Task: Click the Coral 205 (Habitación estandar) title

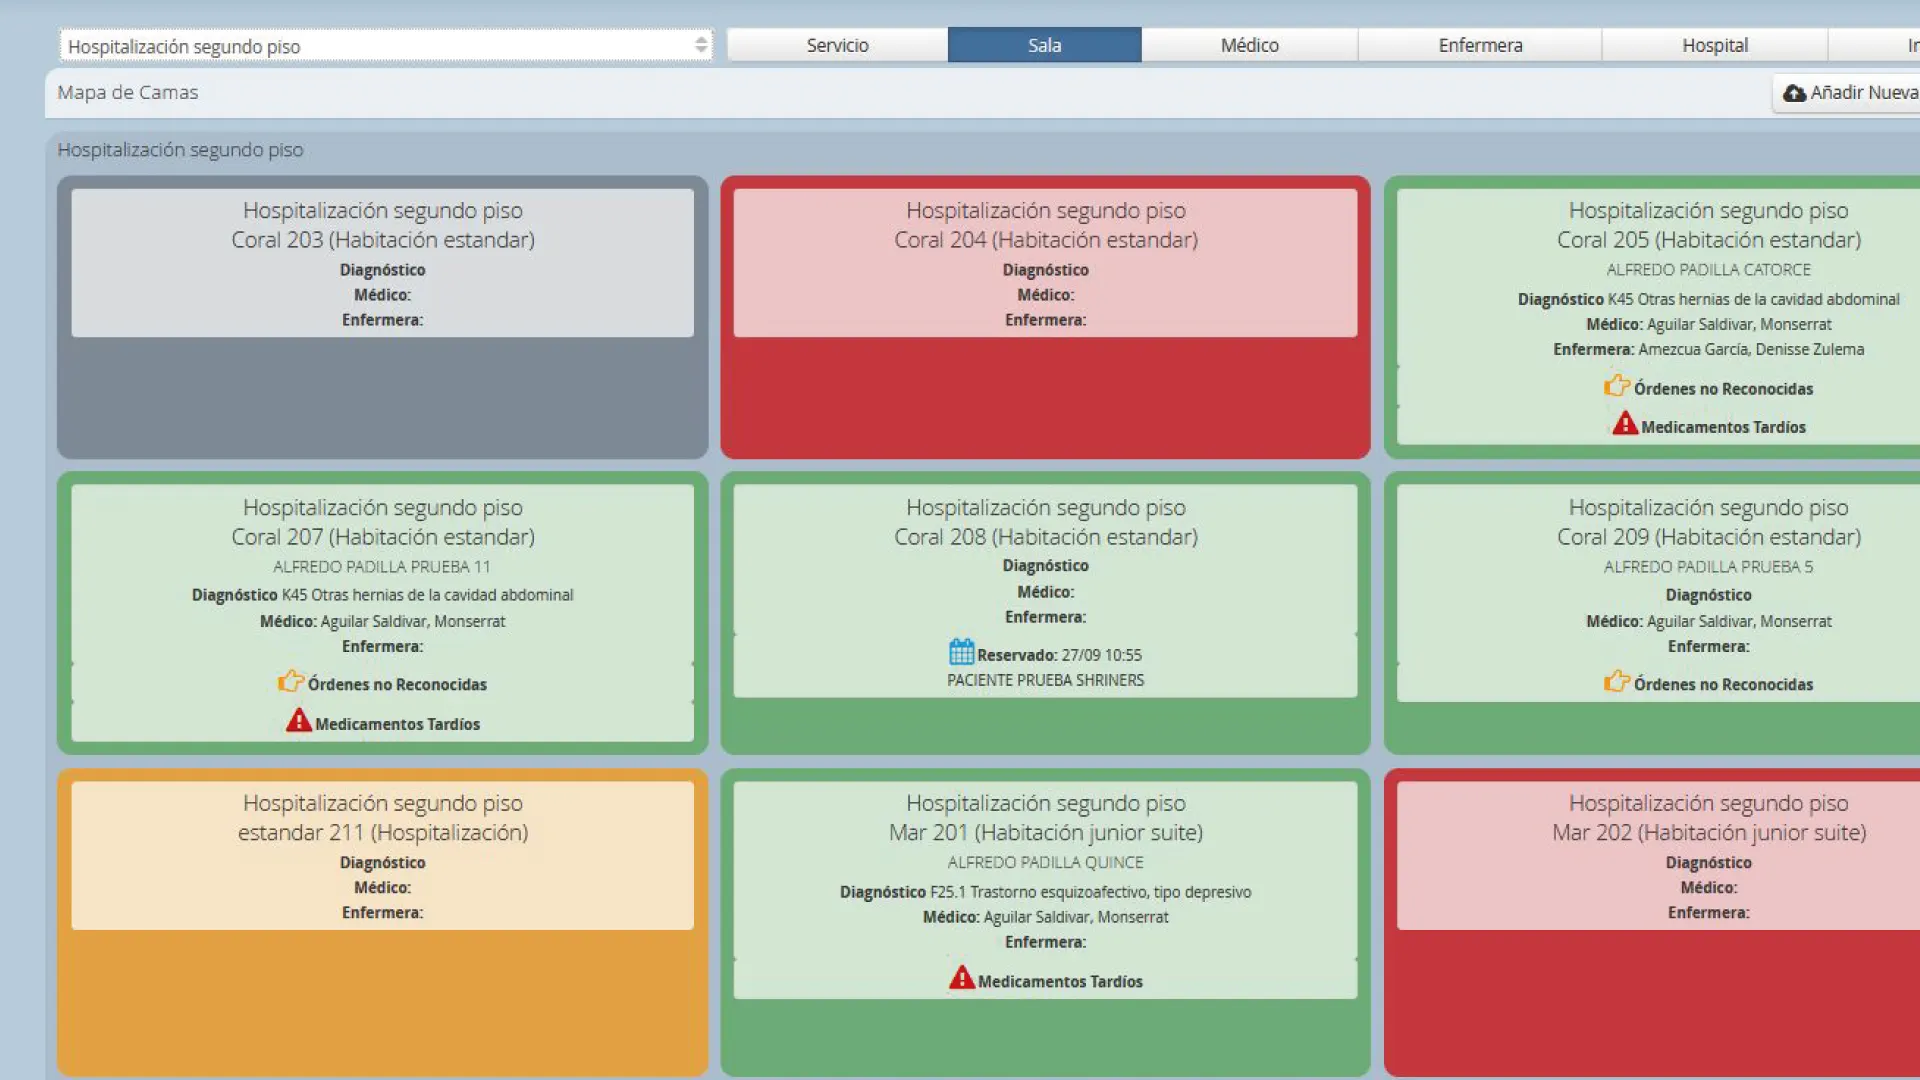Action: (x=1708, y=240)
